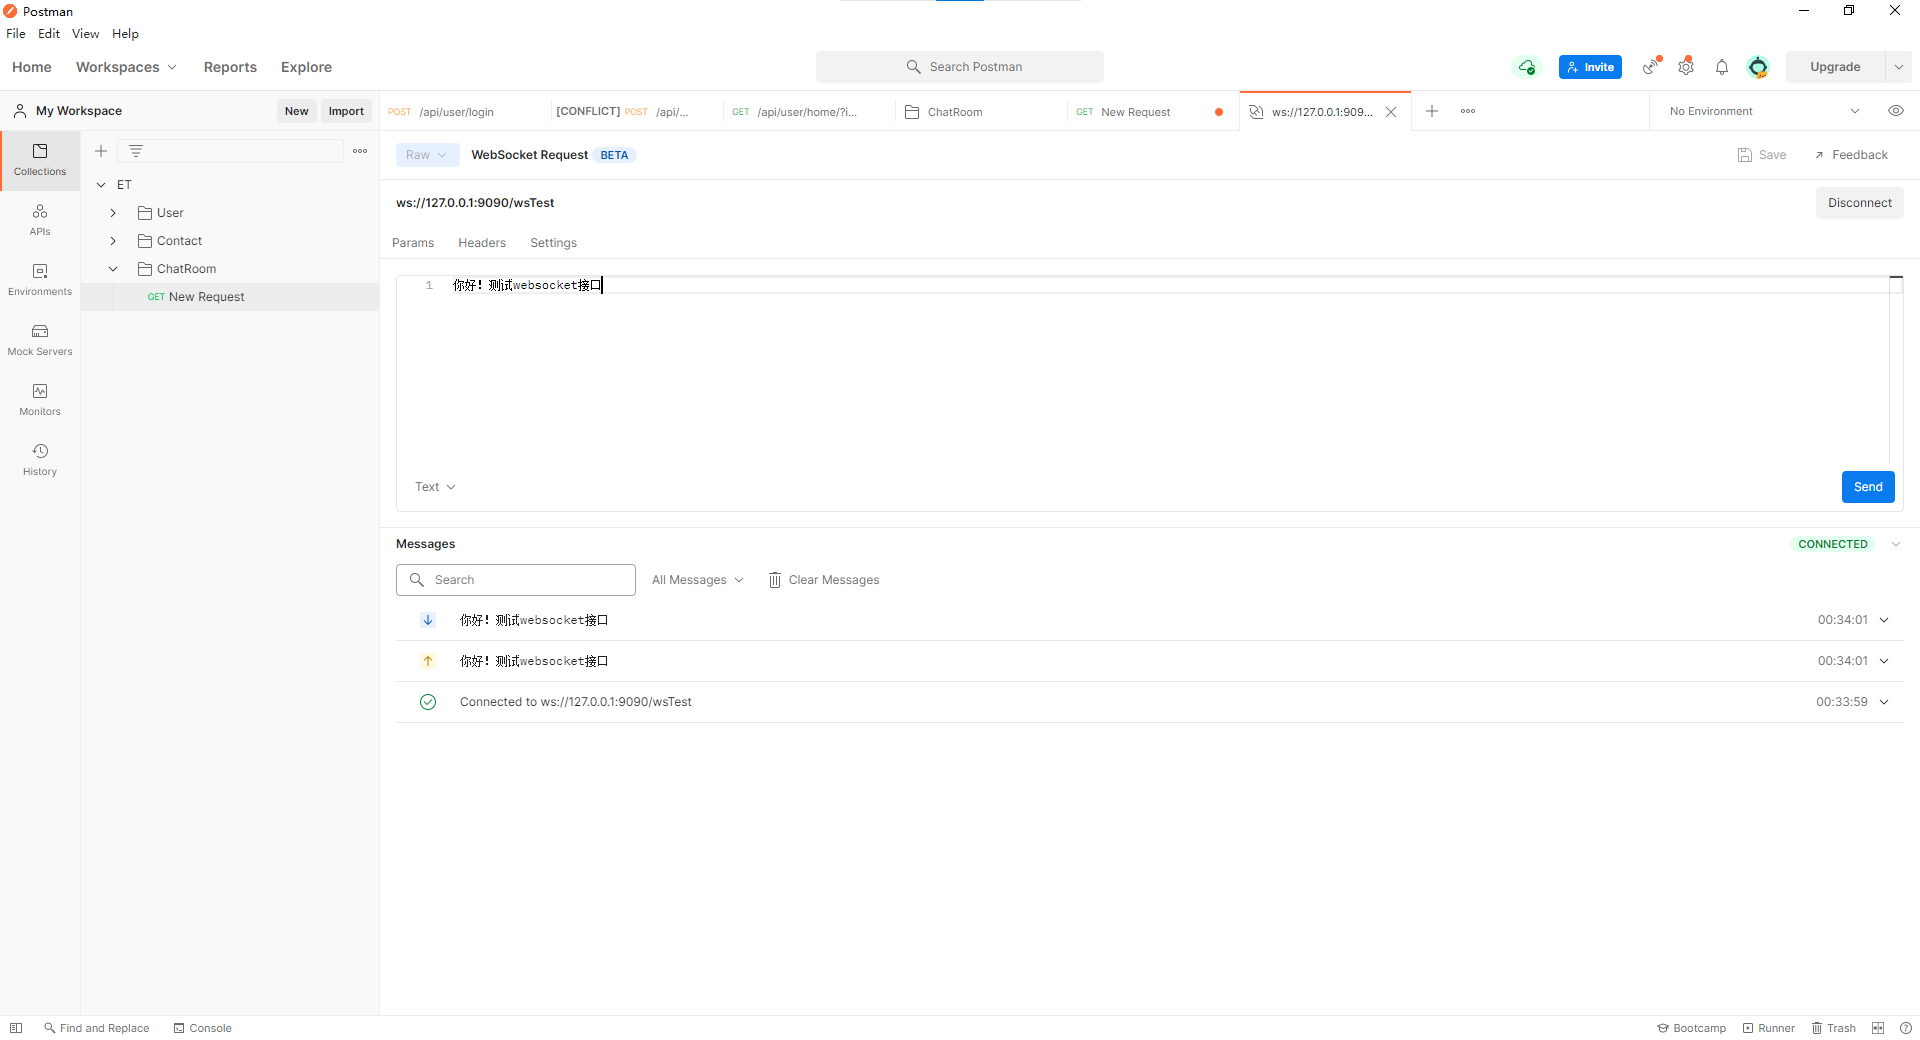The height and width of the screenshot is (1040, 1920).
Task: Open the help question mark icon
Action: (1906, 1028)
